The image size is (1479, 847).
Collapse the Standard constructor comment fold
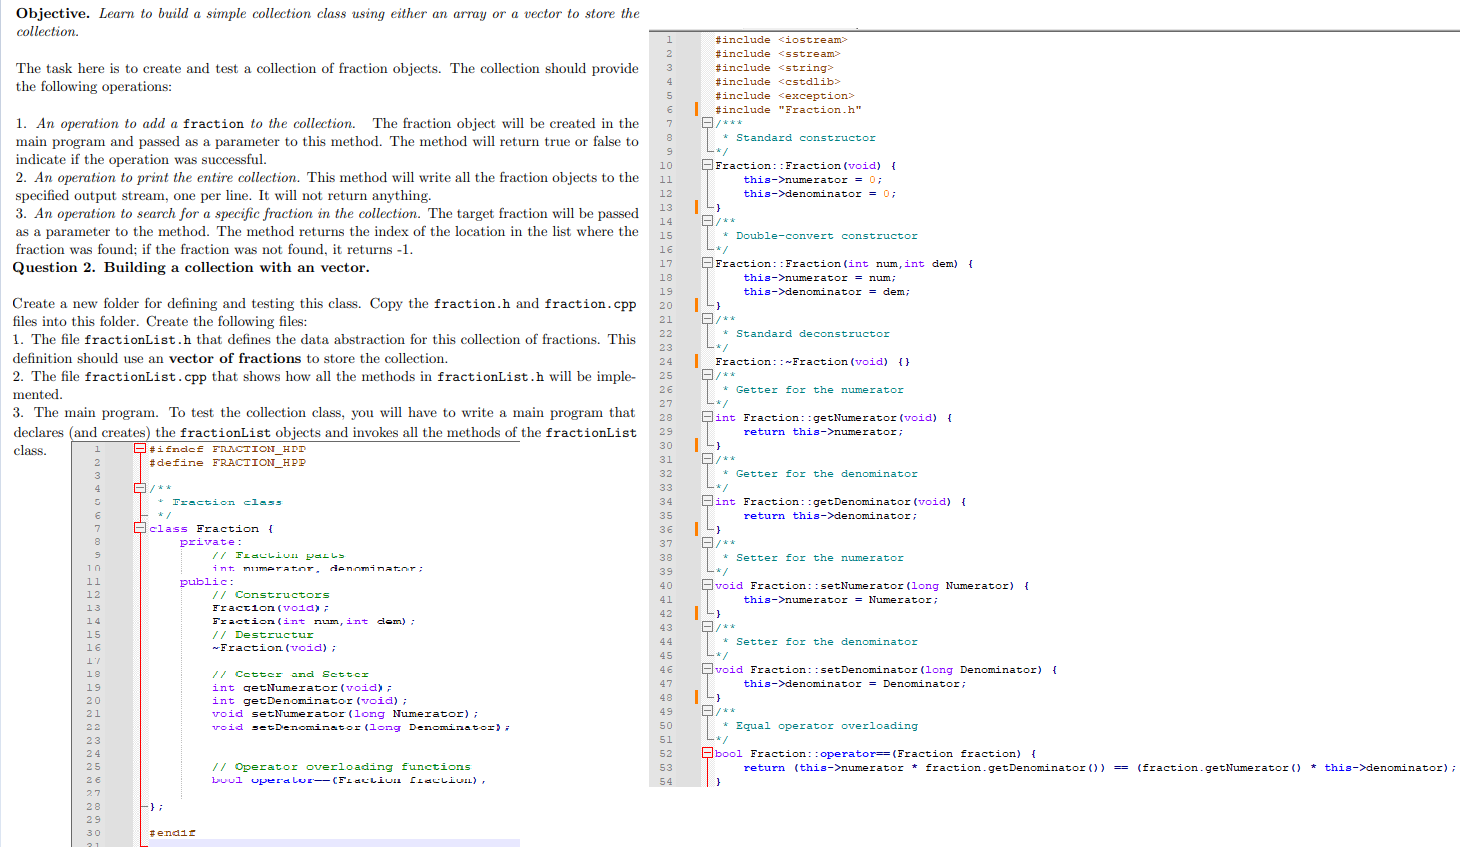pyautogui.click(x=707, y=123)
